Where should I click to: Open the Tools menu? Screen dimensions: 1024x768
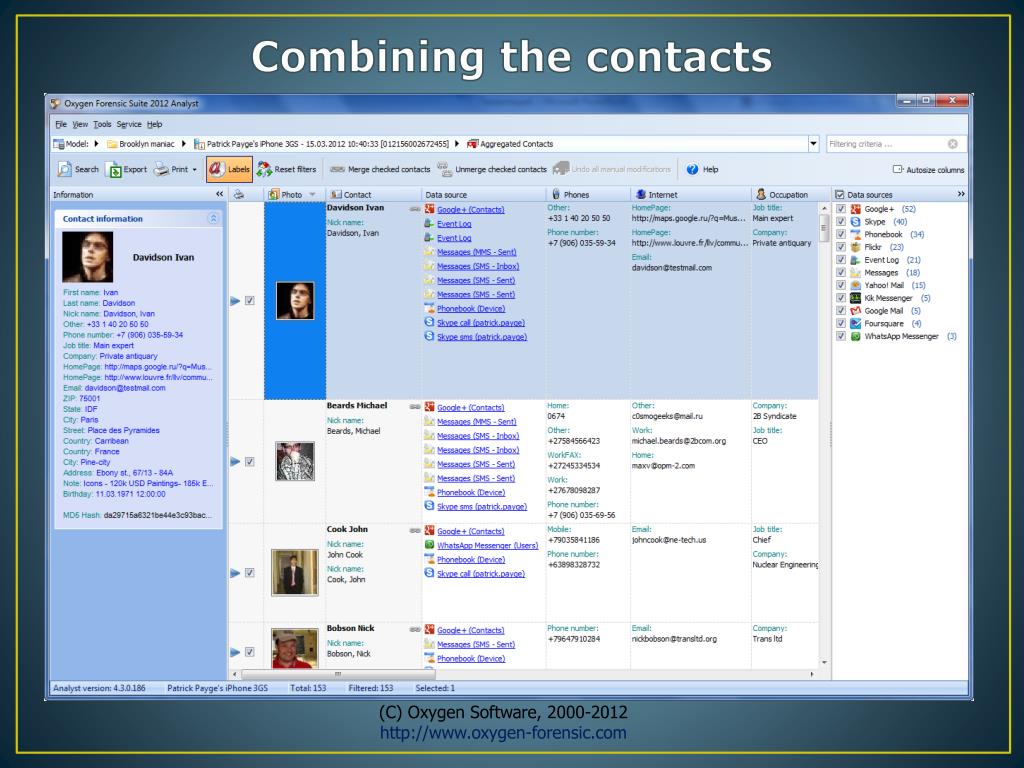coord(103,124)
